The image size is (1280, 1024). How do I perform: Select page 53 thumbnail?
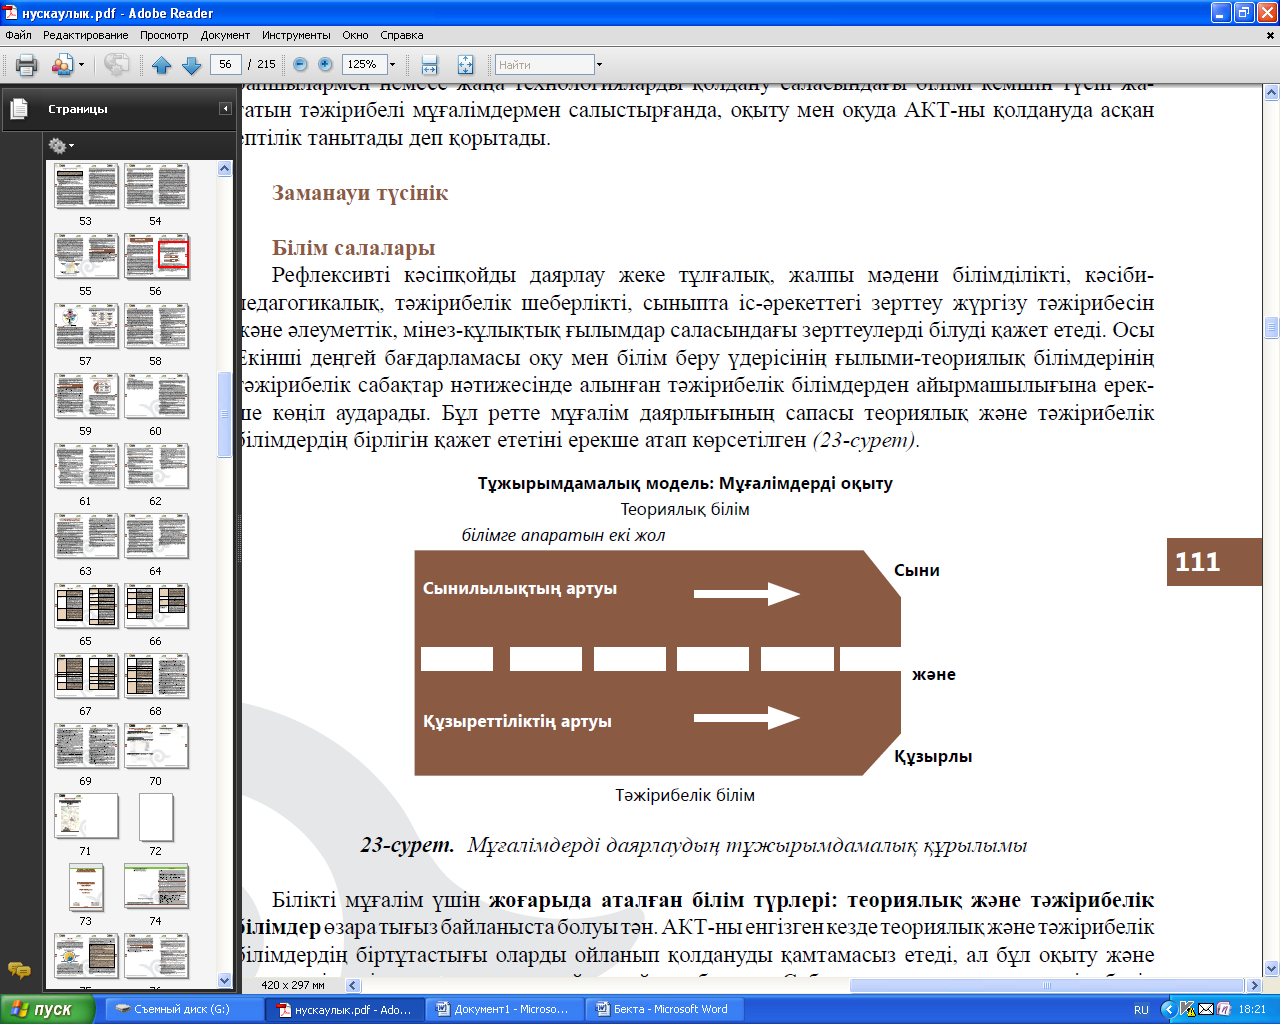click(85, 186)
